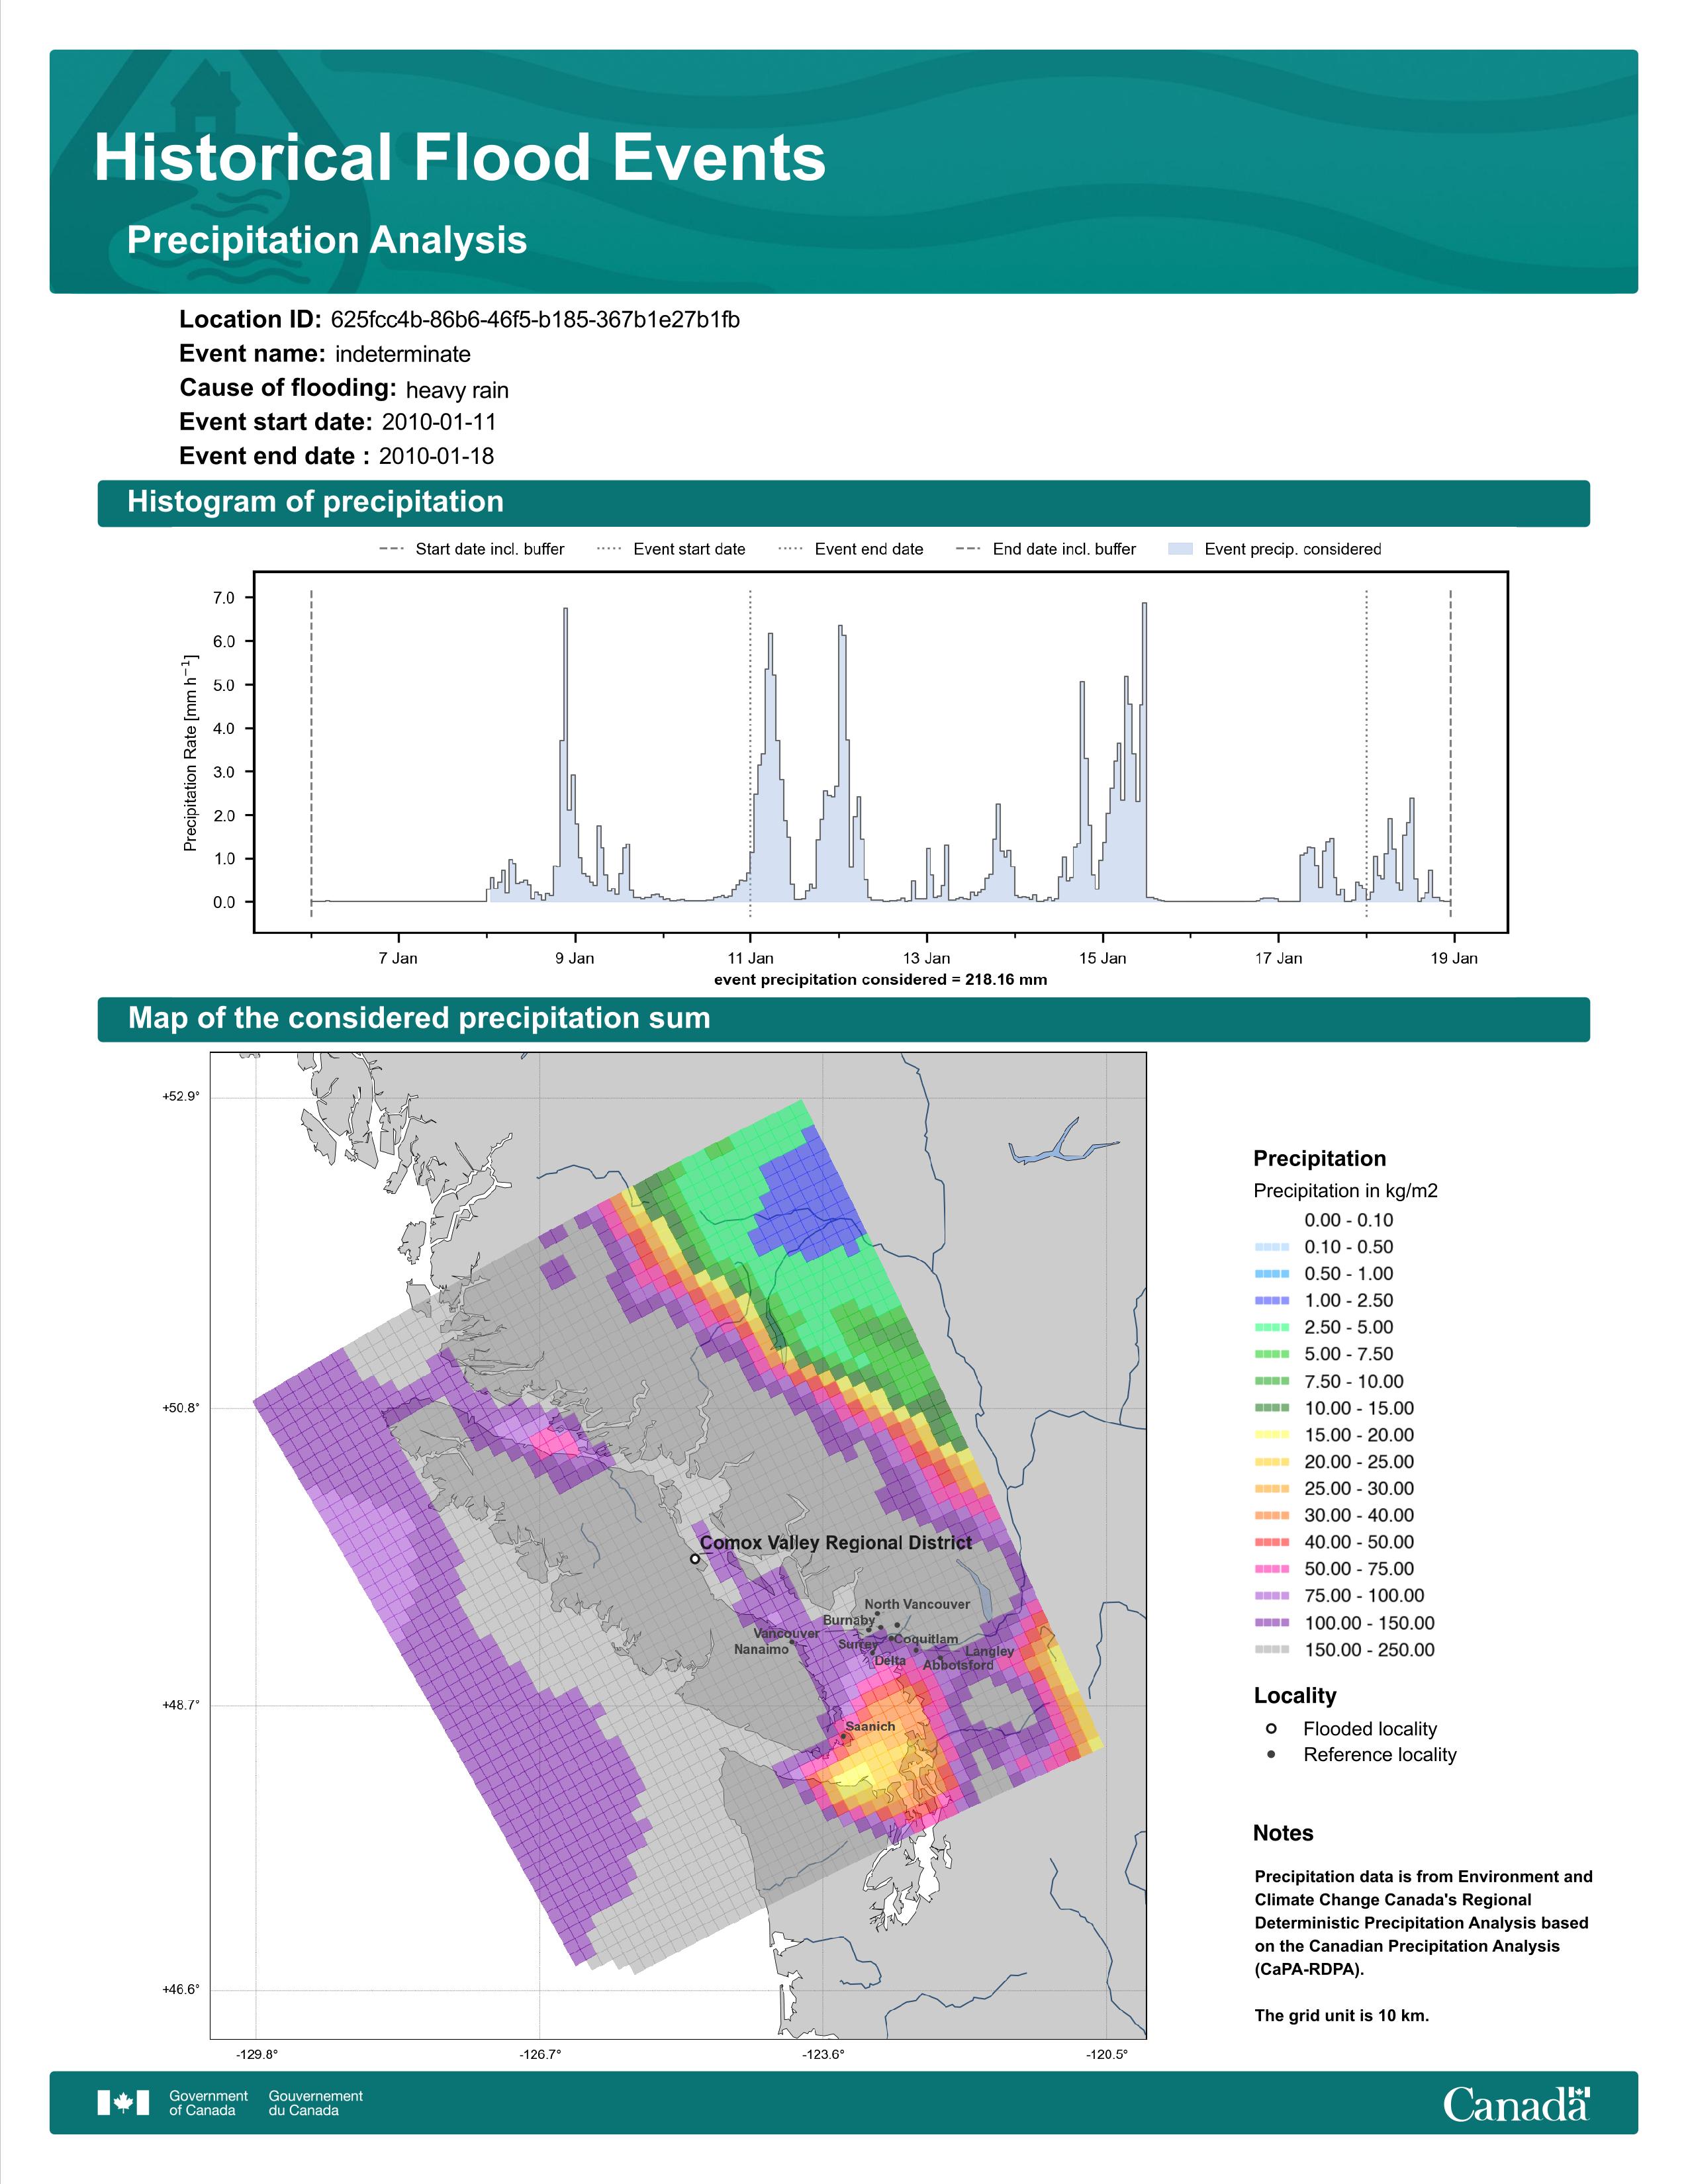
Task: Click the Government of Canada footer text
Action: pyautogui.click(x=208, y=2103)
